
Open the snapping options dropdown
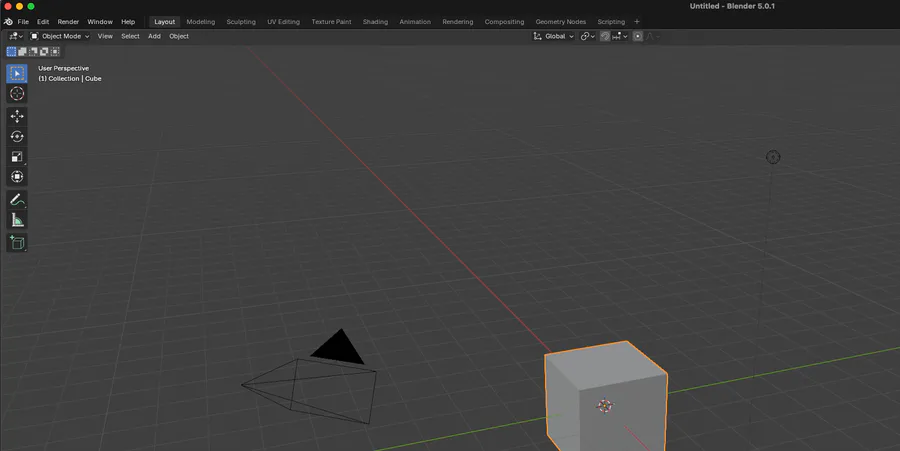click(x=620, y=36)
